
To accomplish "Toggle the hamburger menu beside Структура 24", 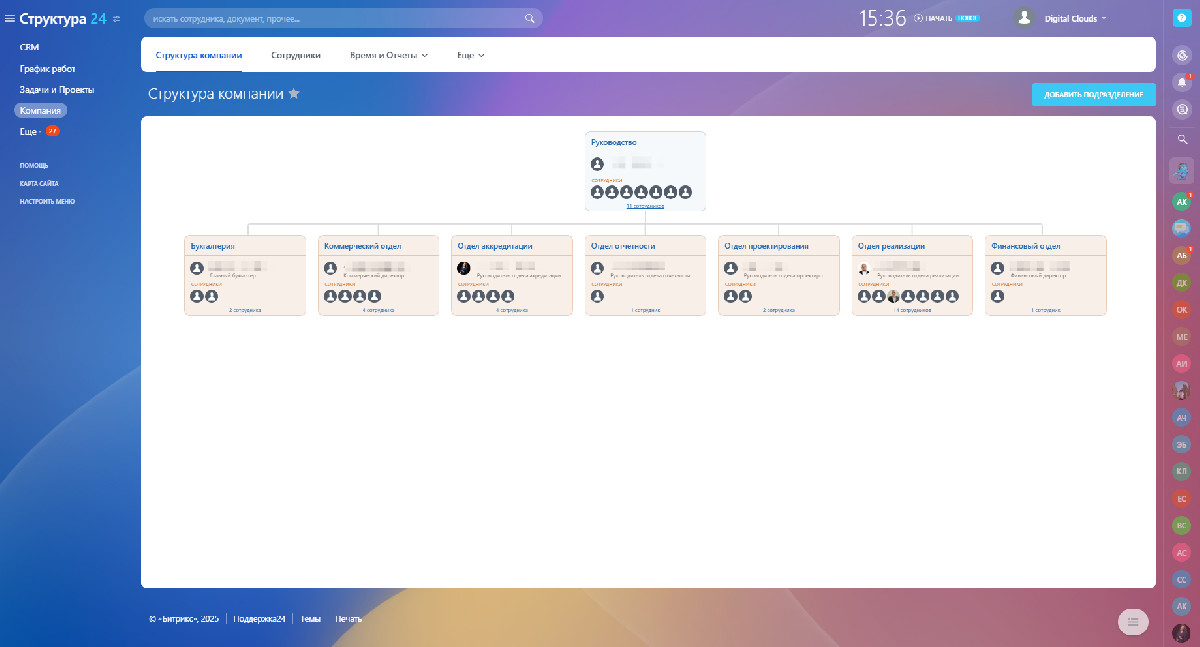I will [x=10, y=18].
